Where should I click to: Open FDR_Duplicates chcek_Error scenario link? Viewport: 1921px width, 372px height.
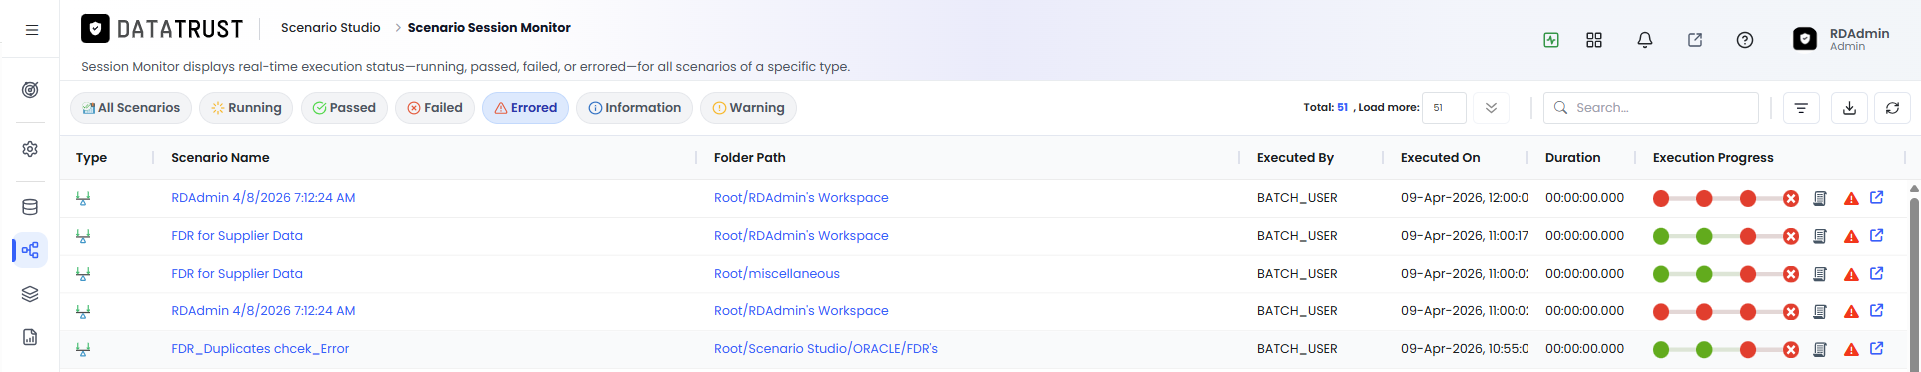click(x=260, y=349)
